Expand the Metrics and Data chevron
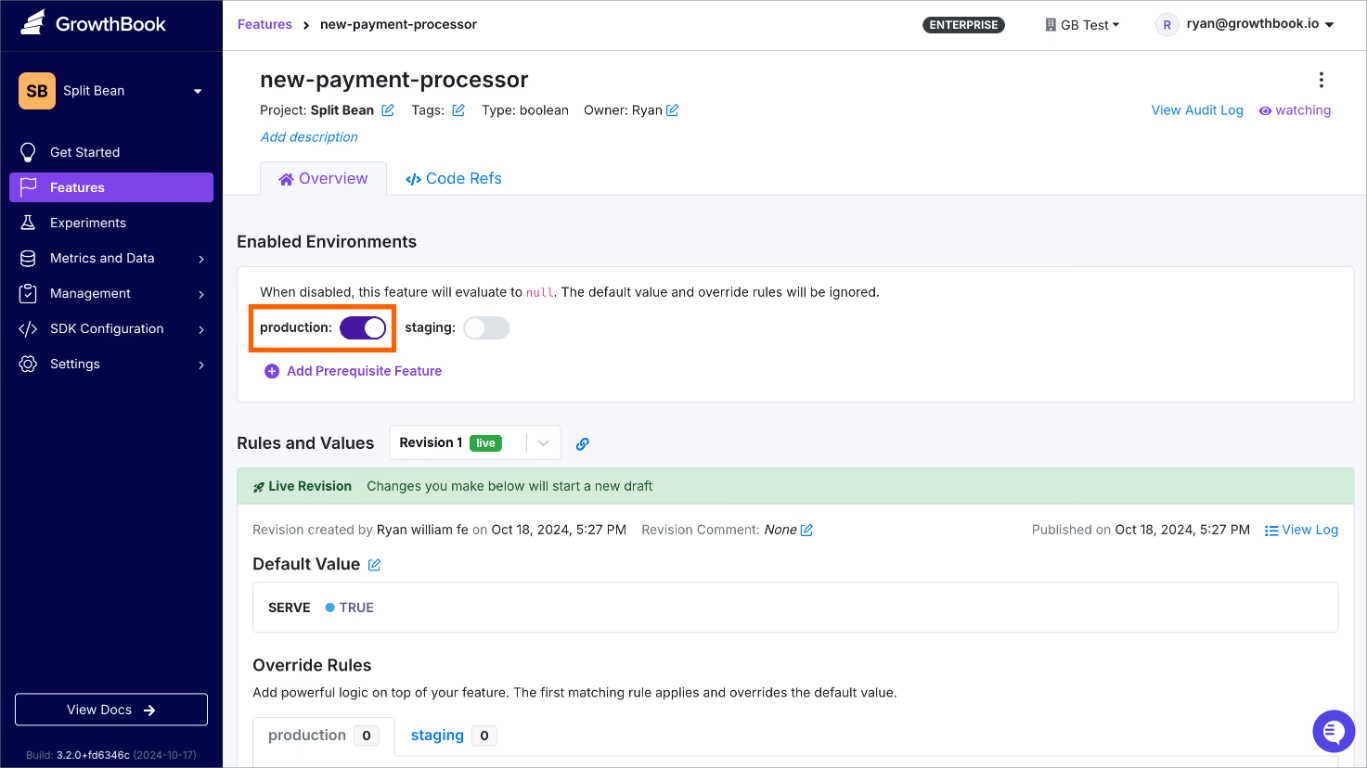Screen dimensions: 1367x768 (201, 259)
